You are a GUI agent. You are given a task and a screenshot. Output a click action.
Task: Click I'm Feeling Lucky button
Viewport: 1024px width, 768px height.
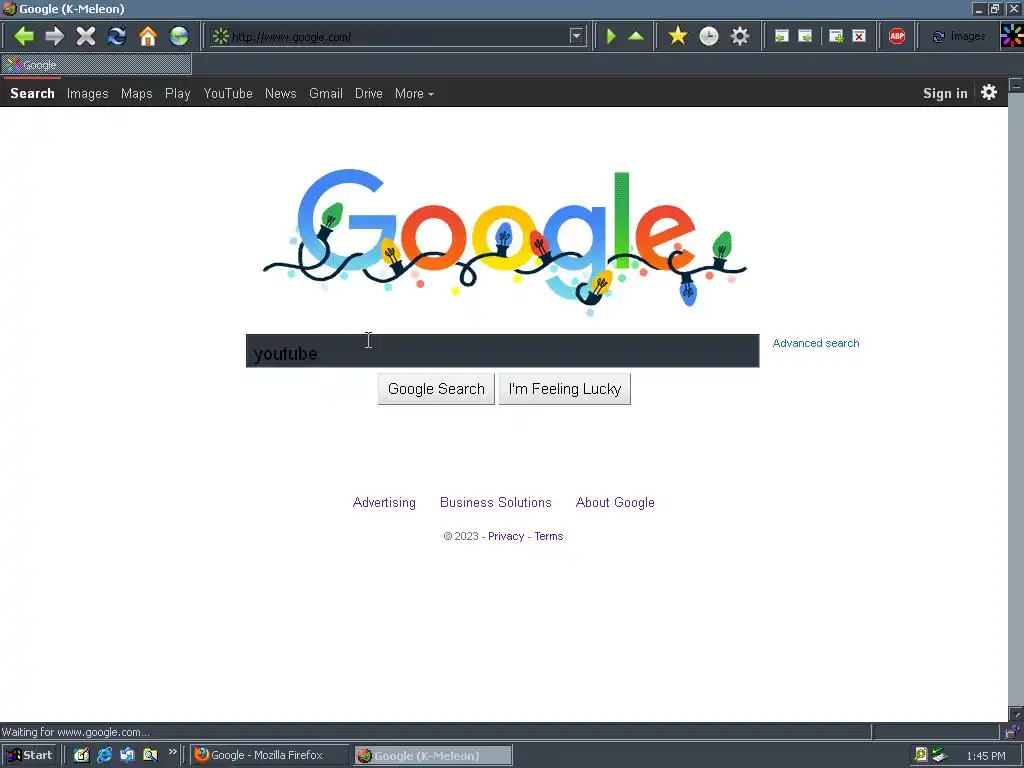pyautogui.click(x=565, y=389)
